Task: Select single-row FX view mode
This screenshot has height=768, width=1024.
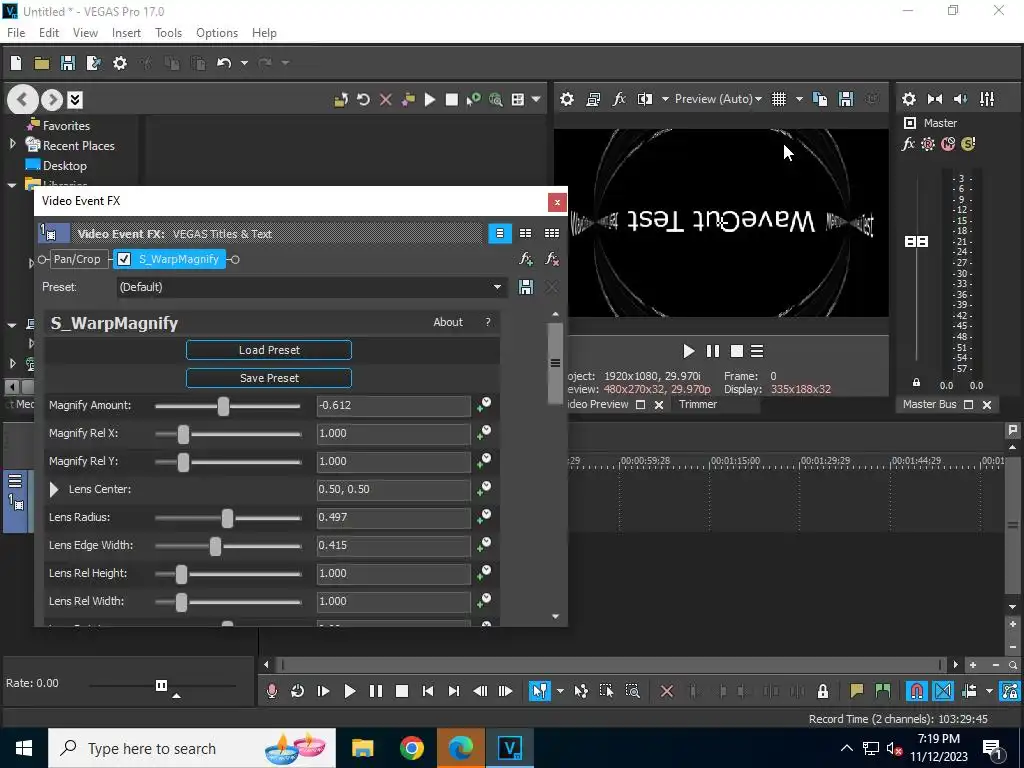Action: [x=500, y=233]
